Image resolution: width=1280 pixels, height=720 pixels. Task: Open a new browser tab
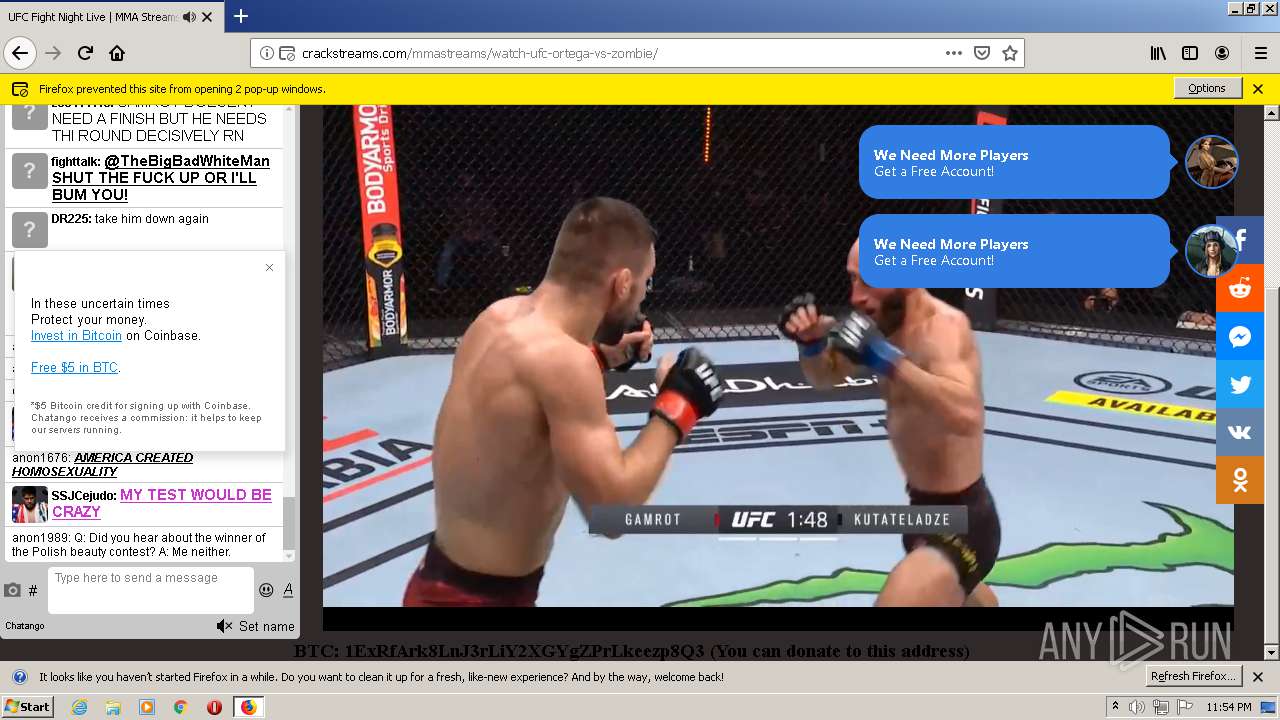(x=241, y=16)
